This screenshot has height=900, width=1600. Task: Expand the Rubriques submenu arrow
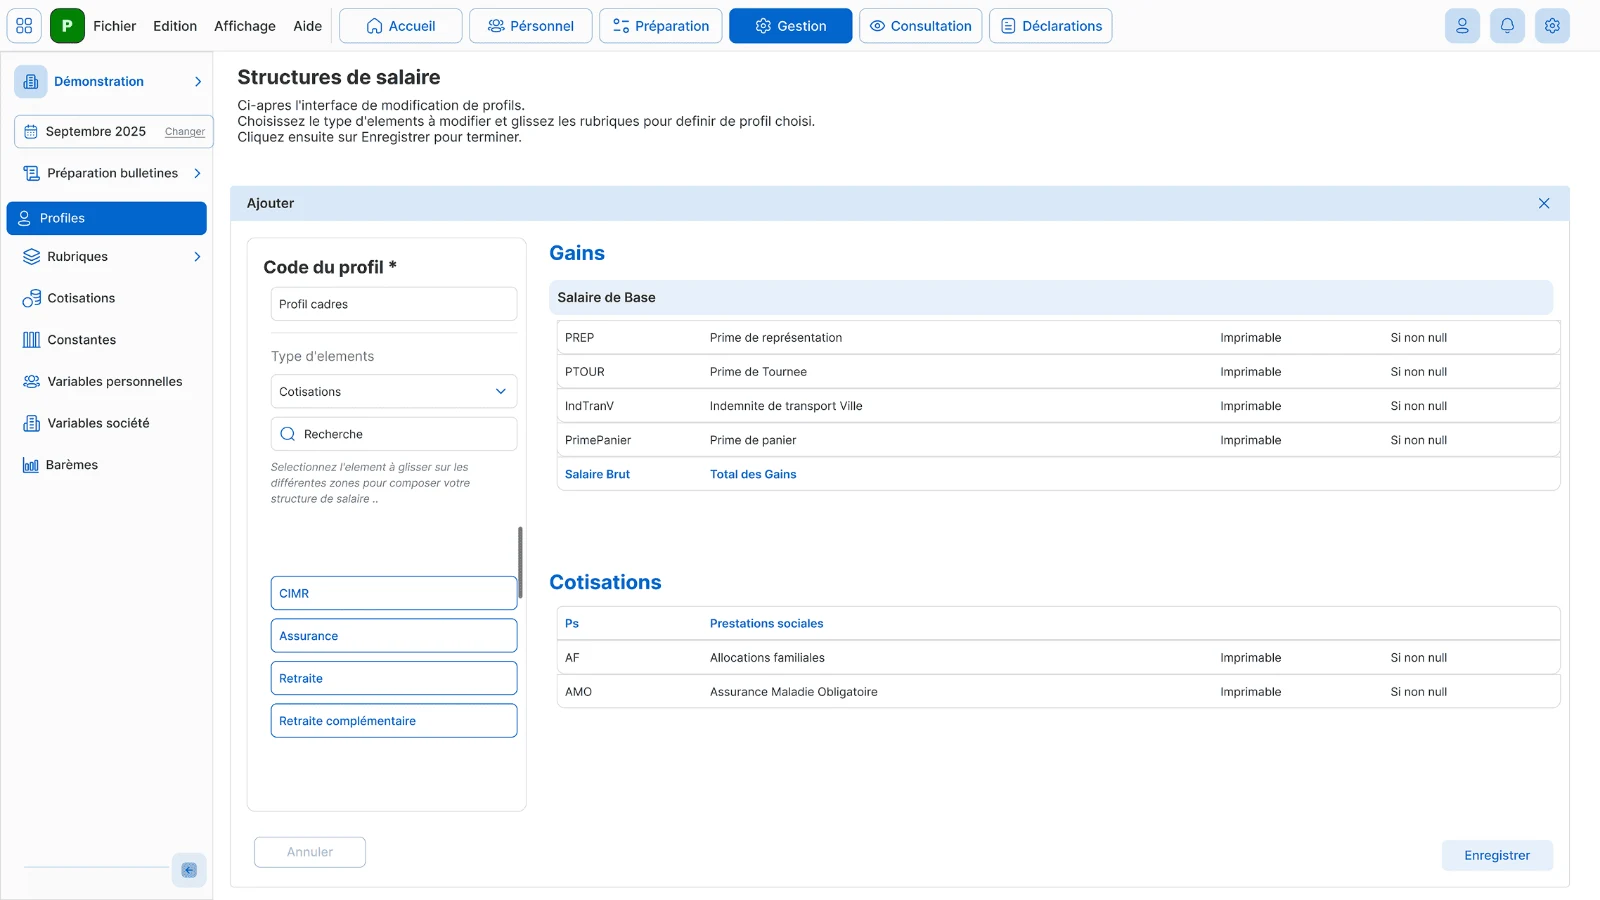tap(197, 257)
